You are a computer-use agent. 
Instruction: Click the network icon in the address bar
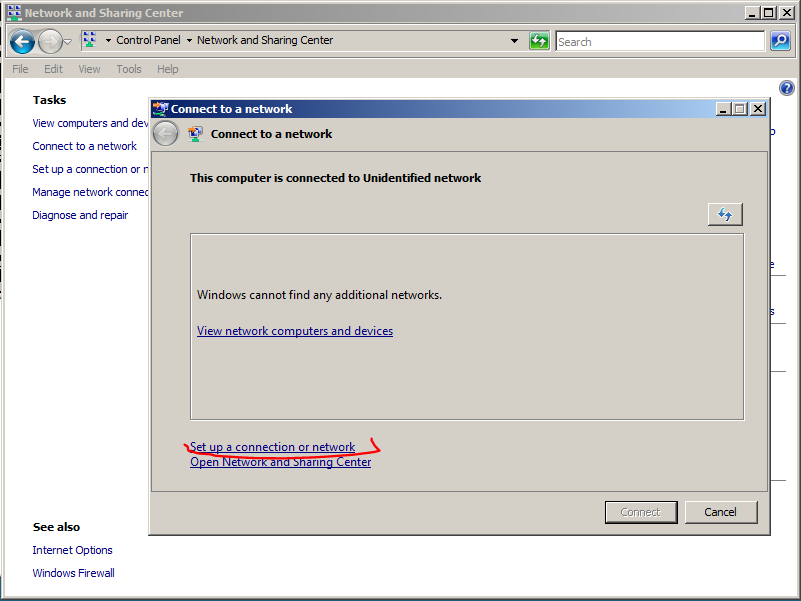click(x=90, y=40)
